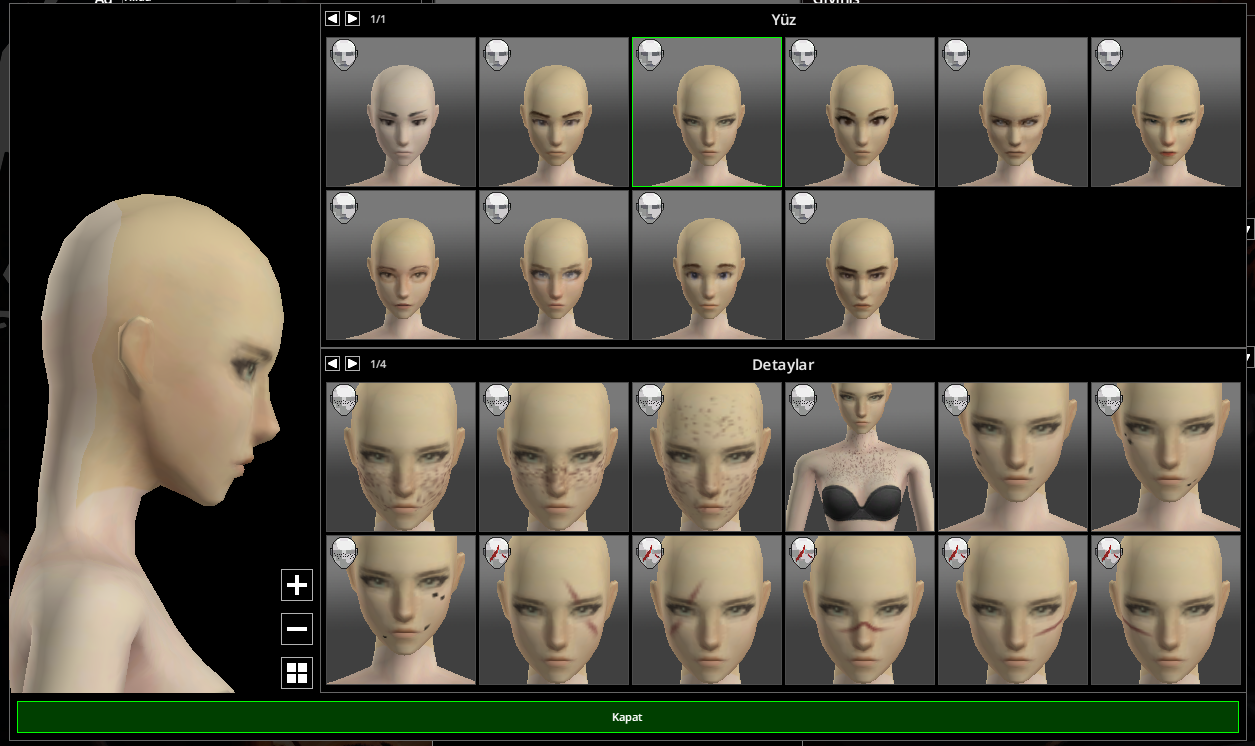This screenshot has width=1255, height=746.
Task: Select third detail in bottom Detaylar row
Action: [x=707, y=610]
